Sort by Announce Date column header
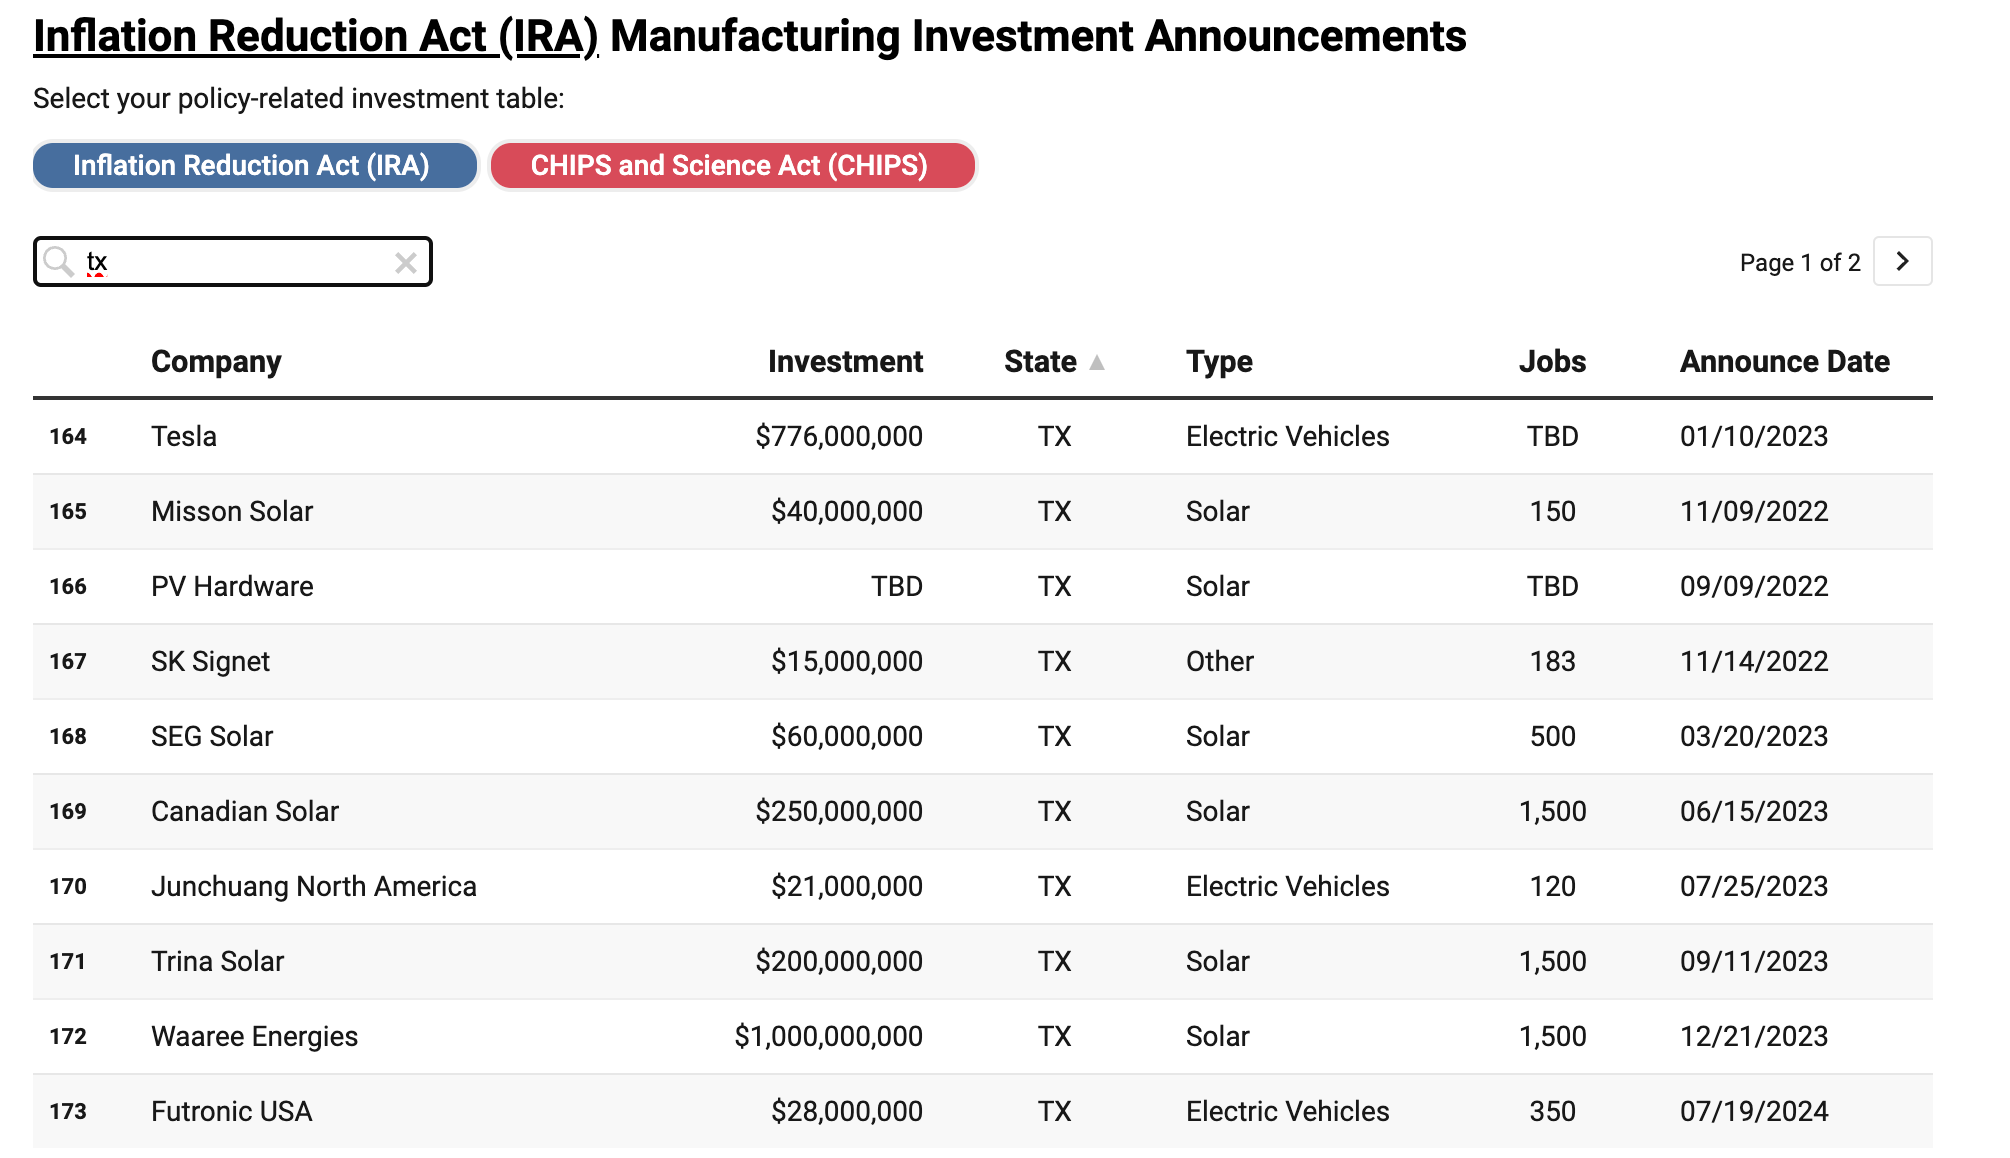The width and height of the screenshot is (2010, 1158). coord(1785,361)
